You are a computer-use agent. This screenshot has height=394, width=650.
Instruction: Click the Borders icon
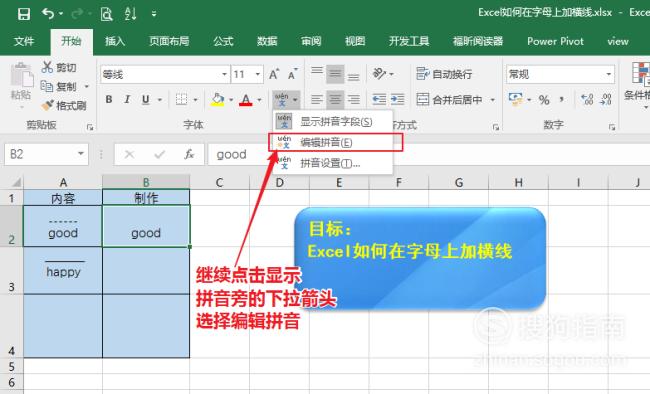click(181, 100)
